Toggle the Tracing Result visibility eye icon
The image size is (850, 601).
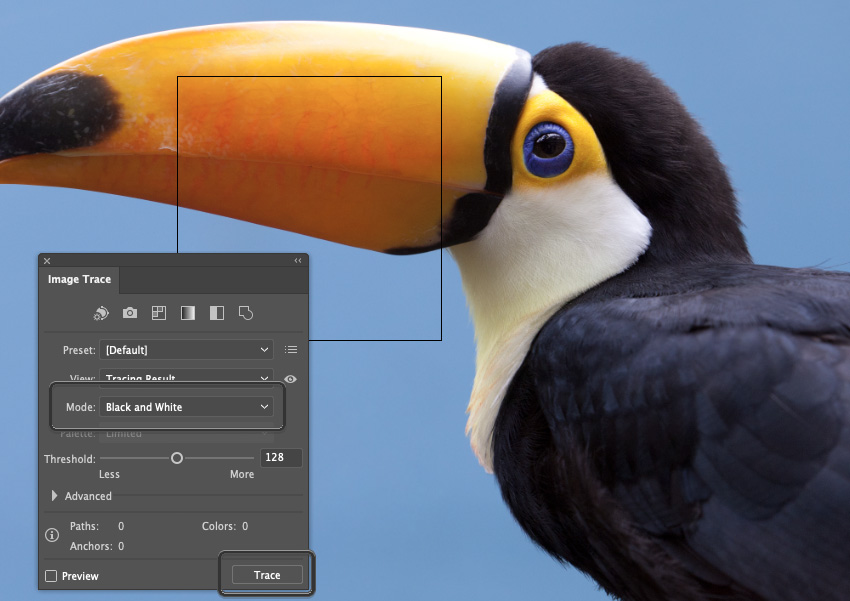coord(289,378)
